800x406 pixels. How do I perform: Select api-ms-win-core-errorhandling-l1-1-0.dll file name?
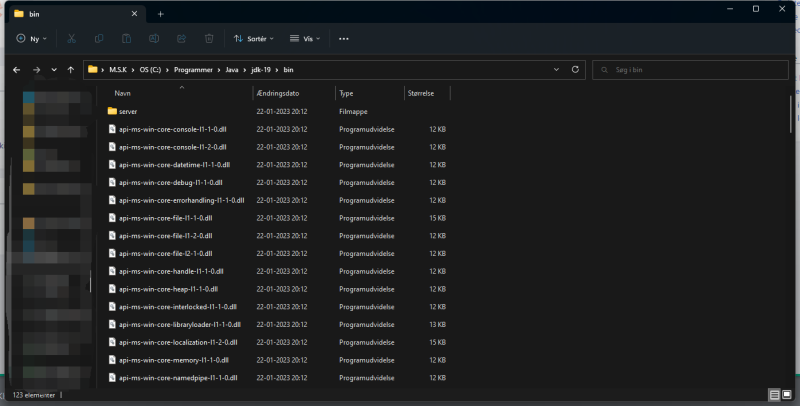(181, 200)
